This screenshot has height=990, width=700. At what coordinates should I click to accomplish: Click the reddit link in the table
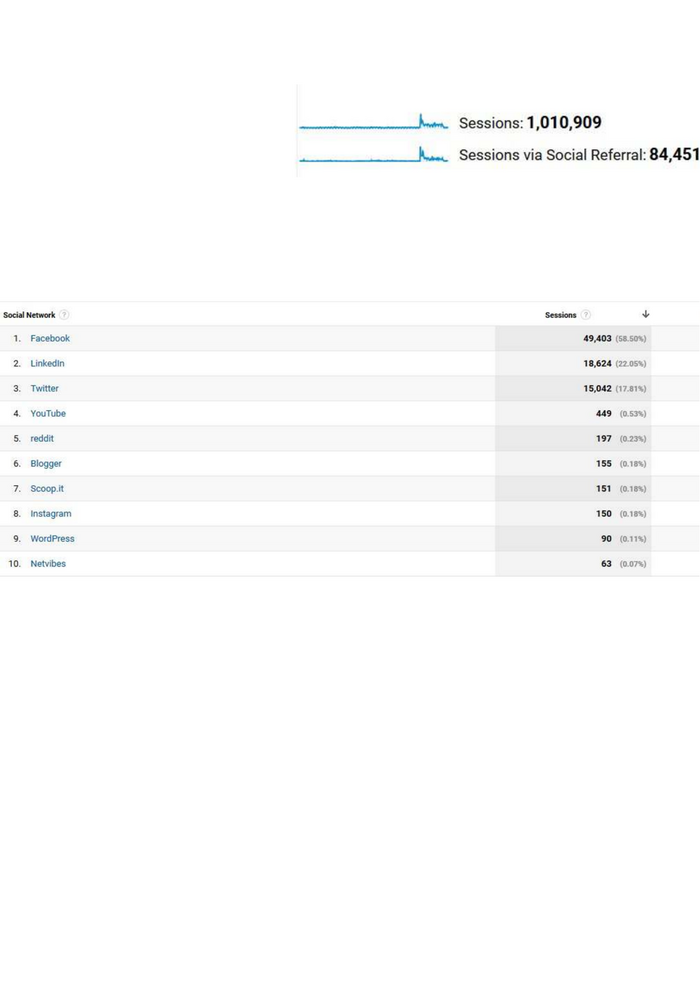[x=42, y=439]
